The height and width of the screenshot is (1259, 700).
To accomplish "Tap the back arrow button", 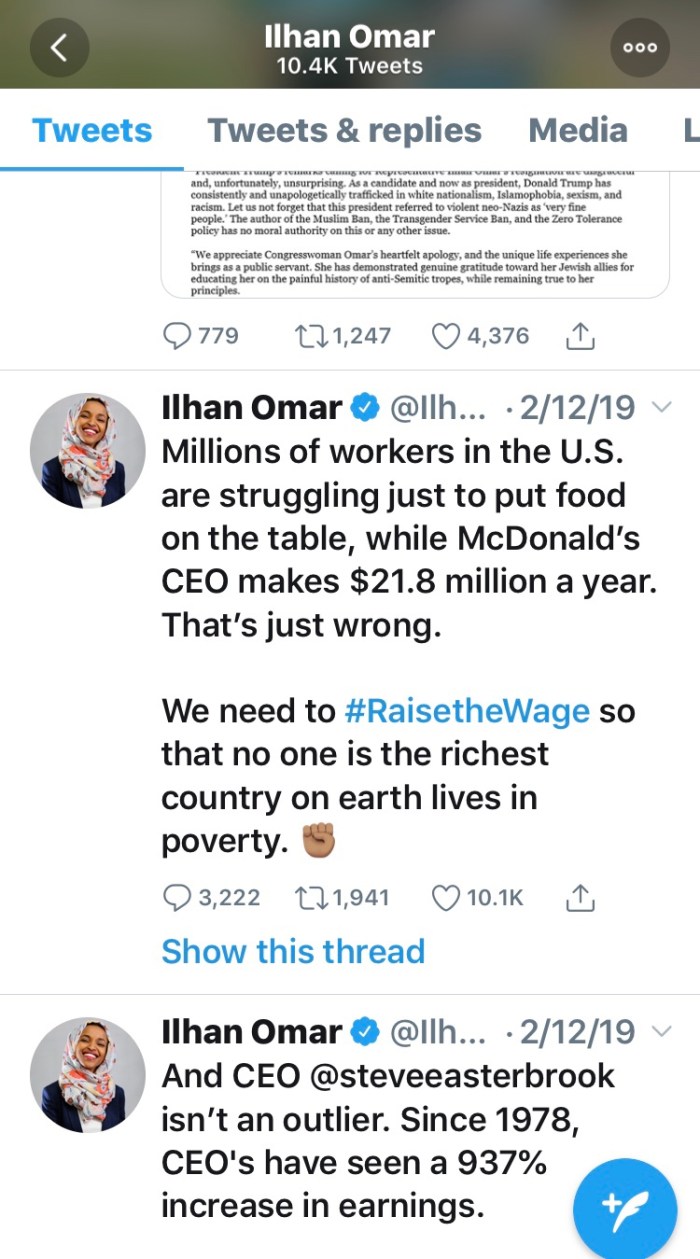I will click(59, 49).
